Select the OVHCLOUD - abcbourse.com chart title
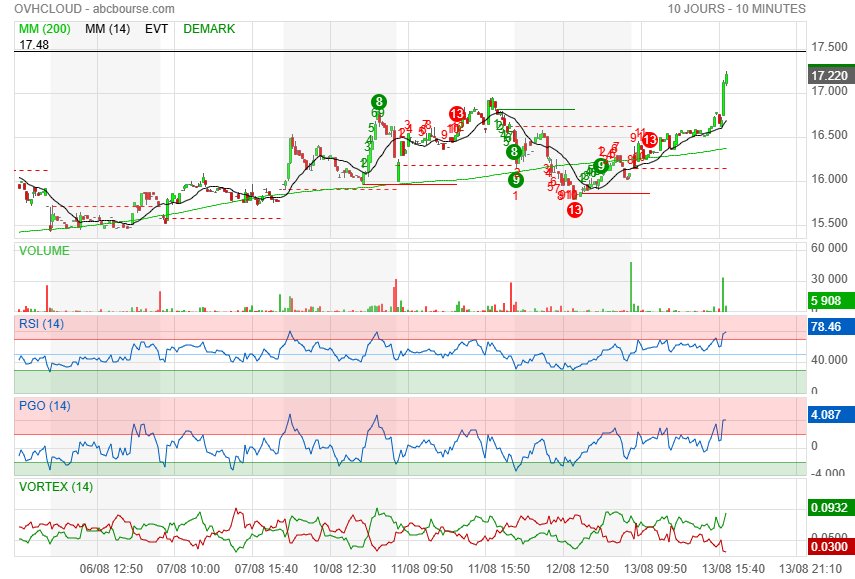This screenshot has width=855, height=579. click(x=94, y=9)
